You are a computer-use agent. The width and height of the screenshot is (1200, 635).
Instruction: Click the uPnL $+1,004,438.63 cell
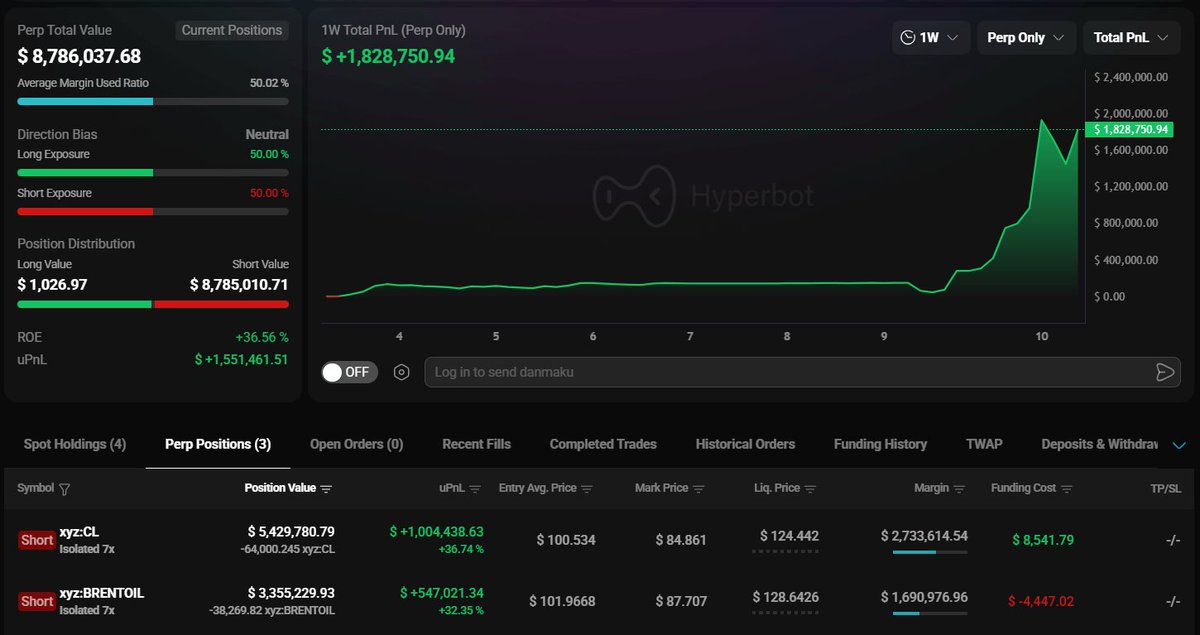436,532
